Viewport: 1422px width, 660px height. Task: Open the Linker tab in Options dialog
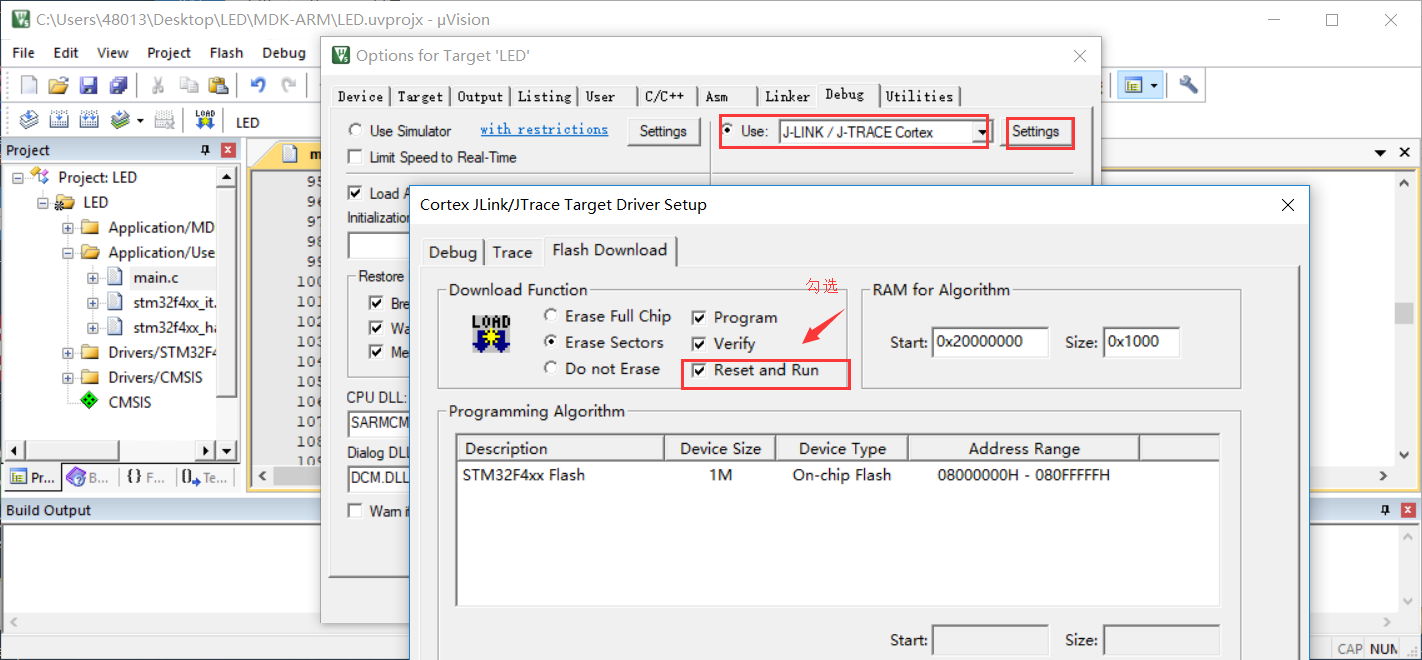pos(787,96)
